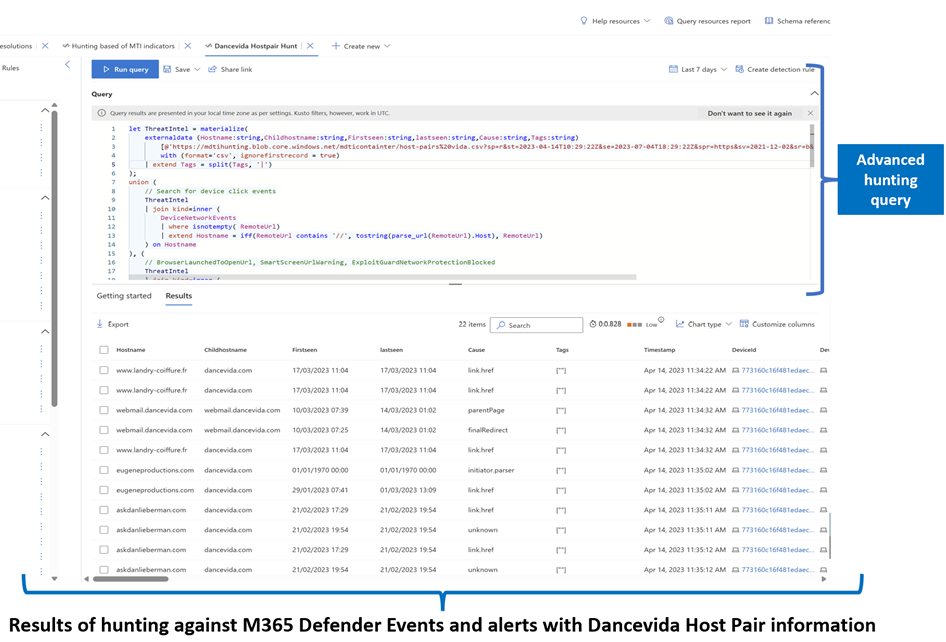
Task: Open the Save dropdown arrow
Action: click(x=197, y=69)
